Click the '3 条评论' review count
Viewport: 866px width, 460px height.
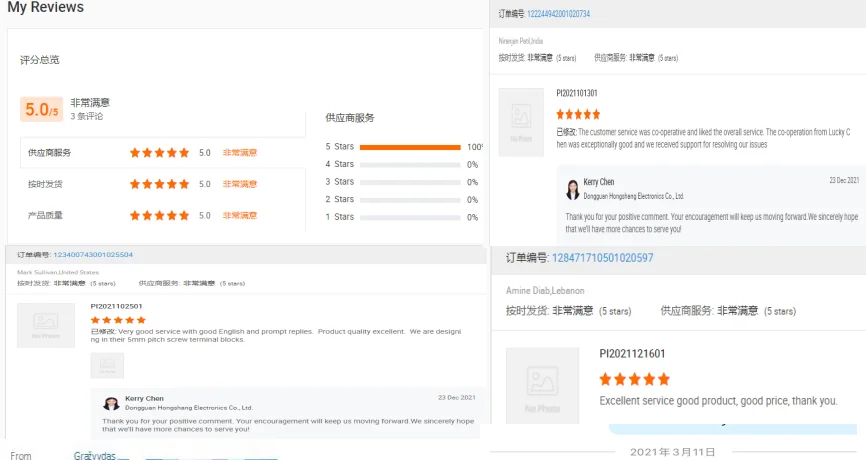pos(87,116)
